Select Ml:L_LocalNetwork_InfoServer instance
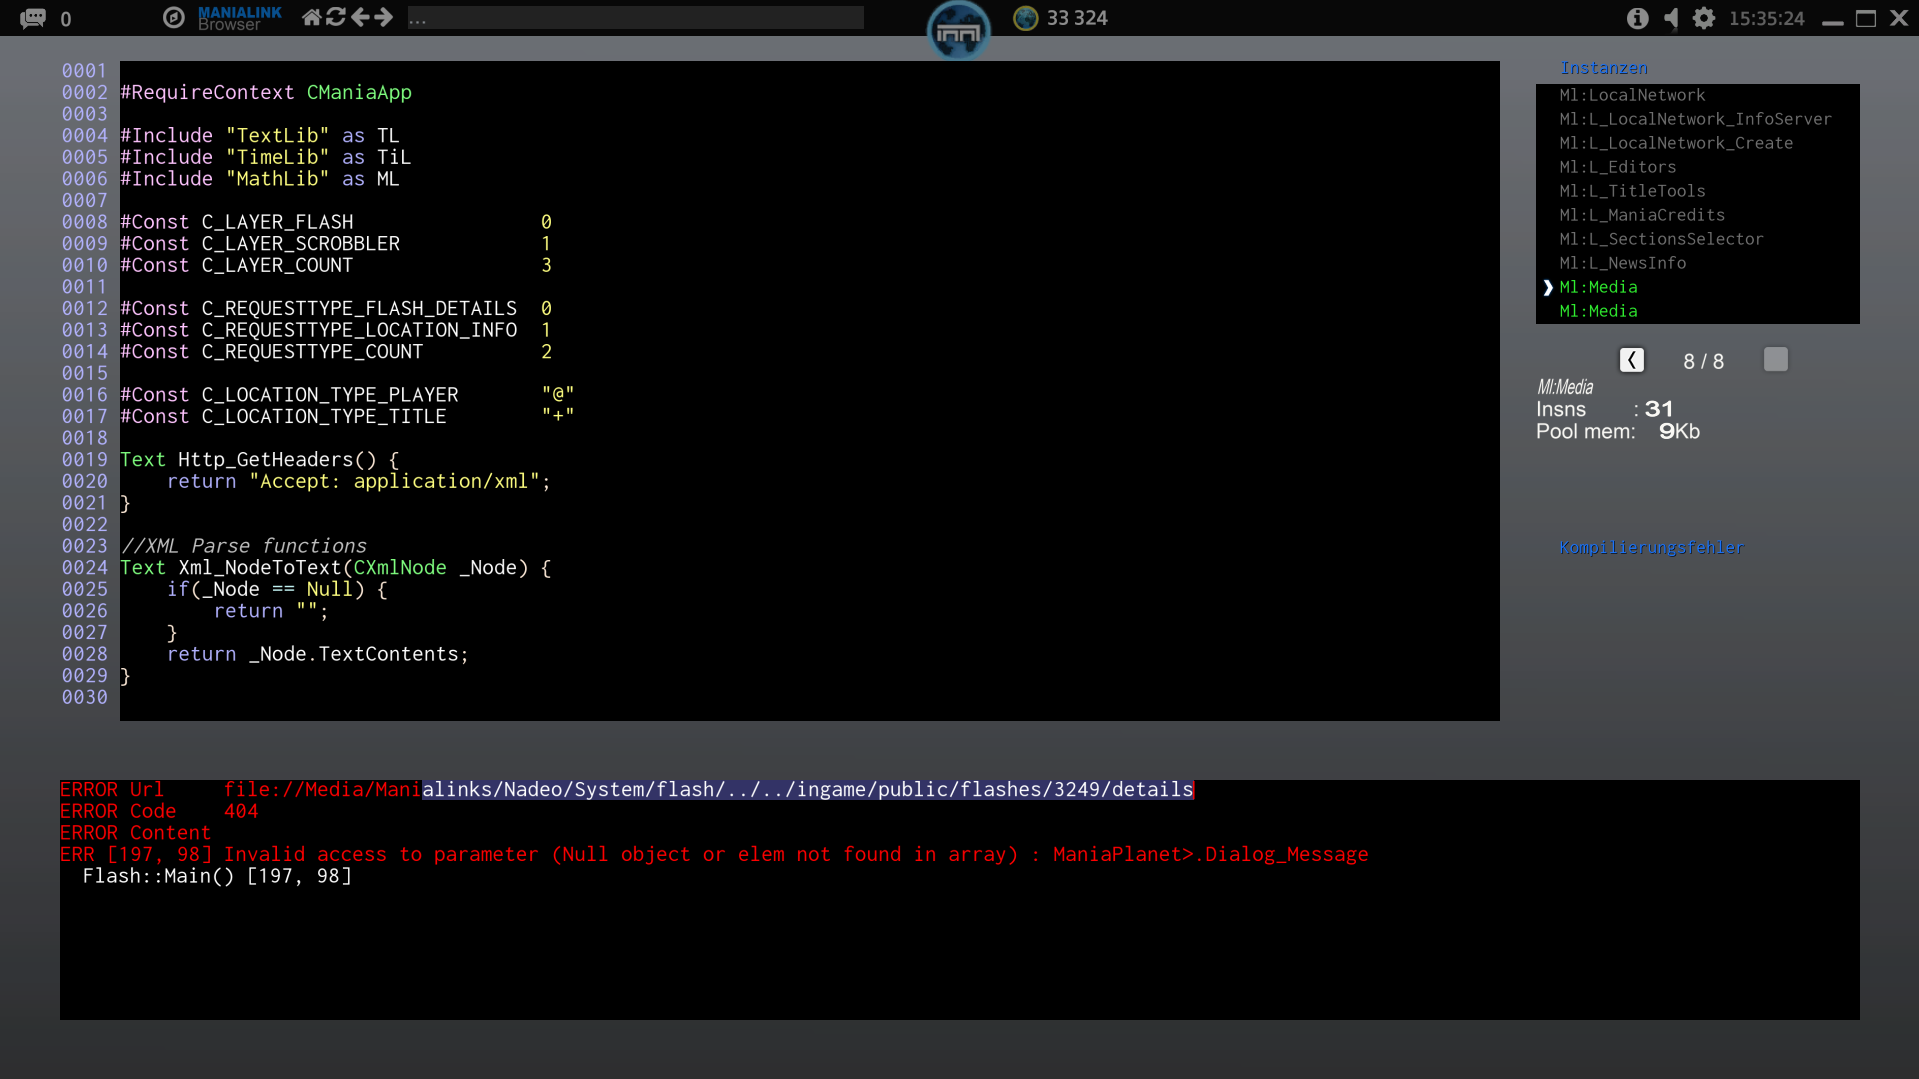 [1695, 119]
